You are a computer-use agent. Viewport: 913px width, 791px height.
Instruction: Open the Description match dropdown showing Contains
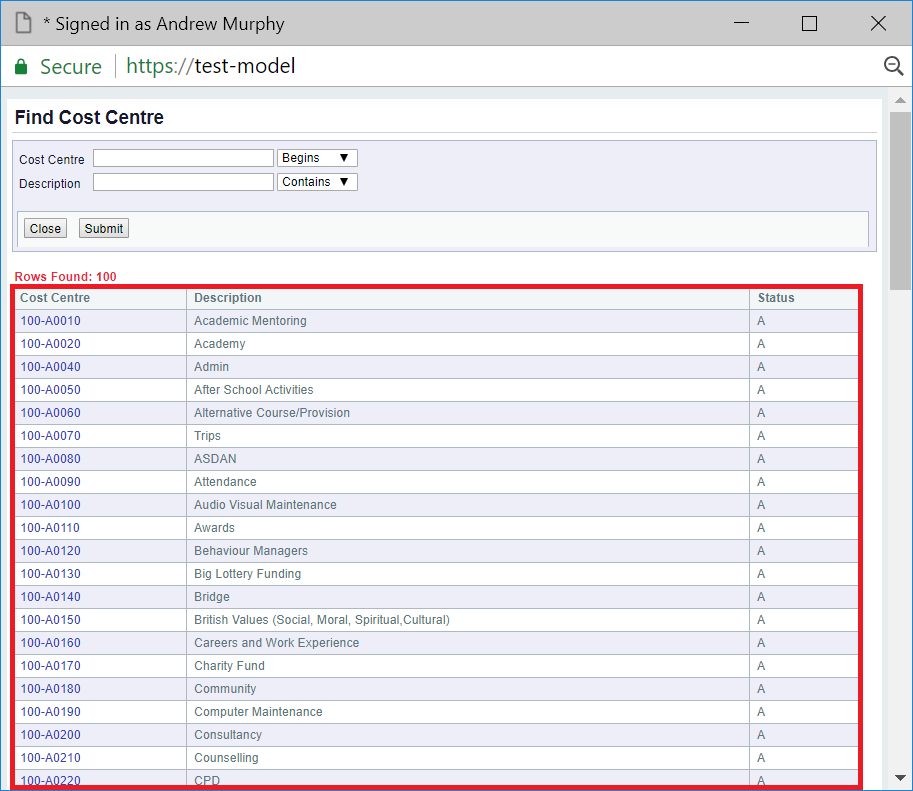pyautogui.click(x=317, y=182)
